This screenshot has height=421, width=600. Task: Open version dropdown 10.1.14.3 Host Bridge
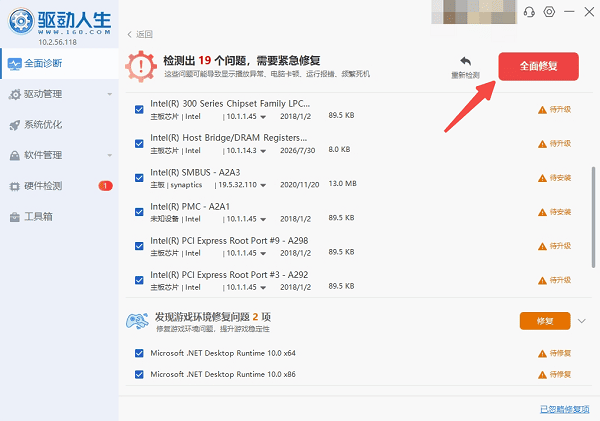263,151
